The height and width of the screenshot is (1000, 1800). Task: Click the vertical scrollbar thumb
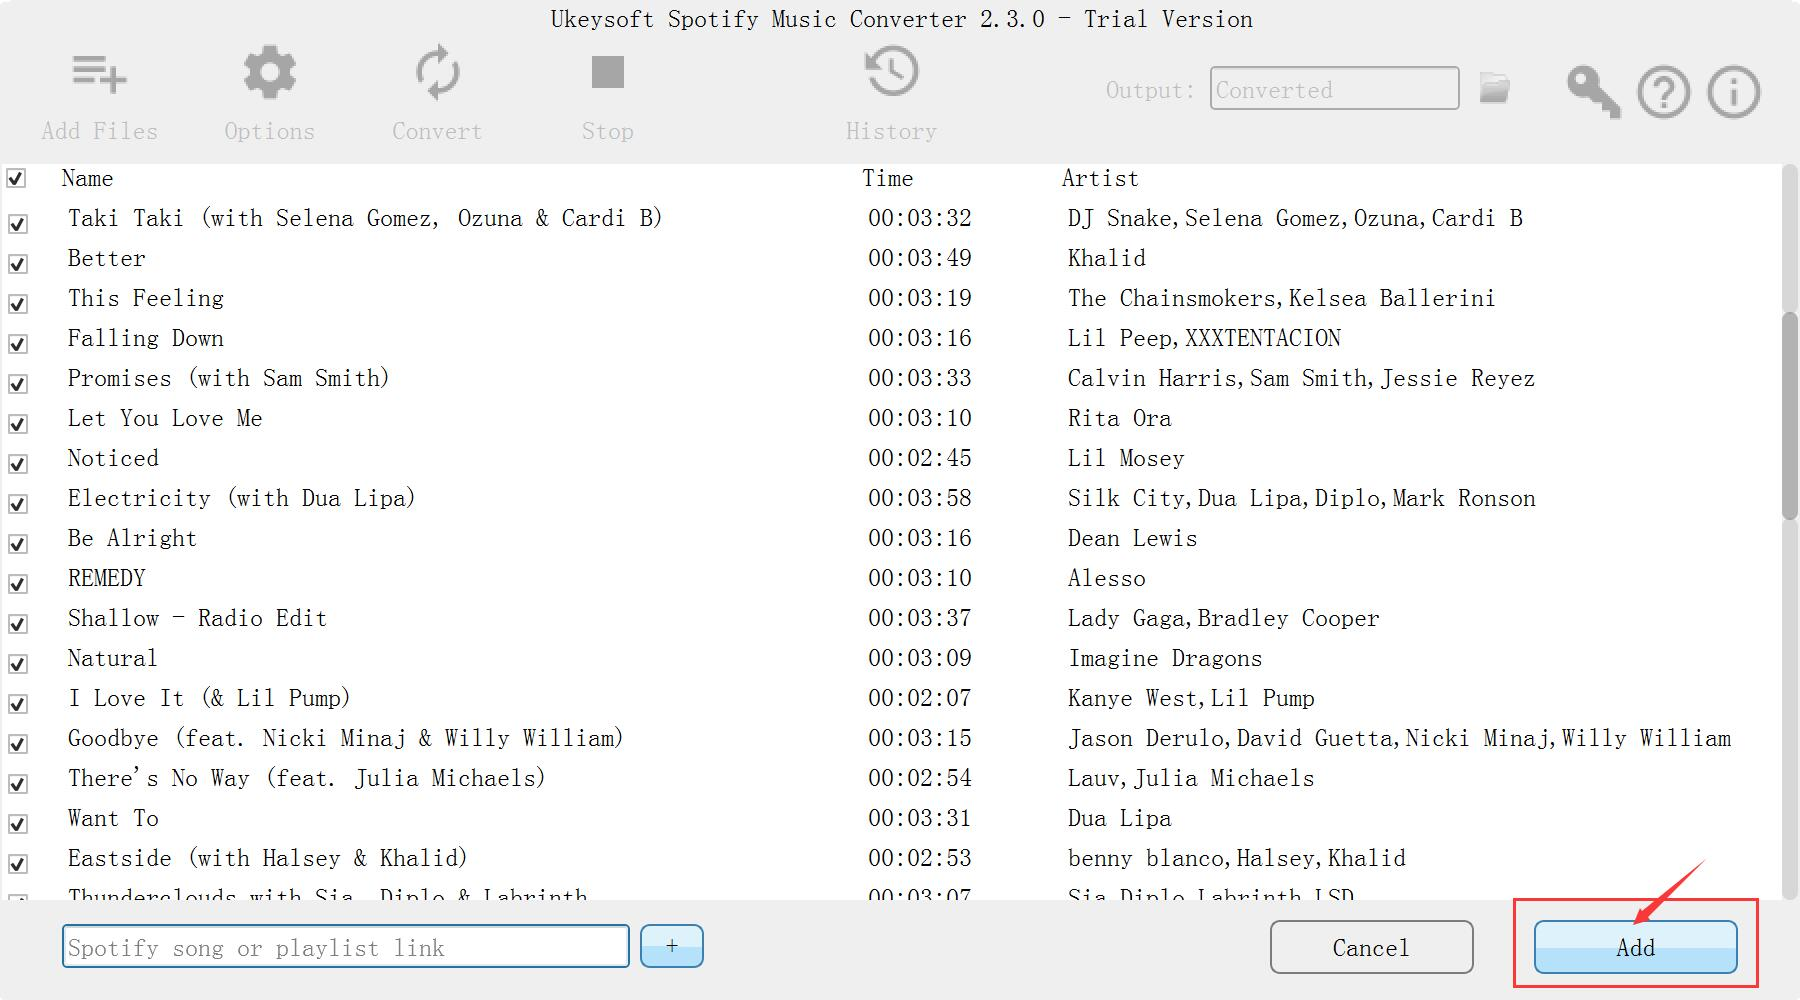pos(1789,415)
